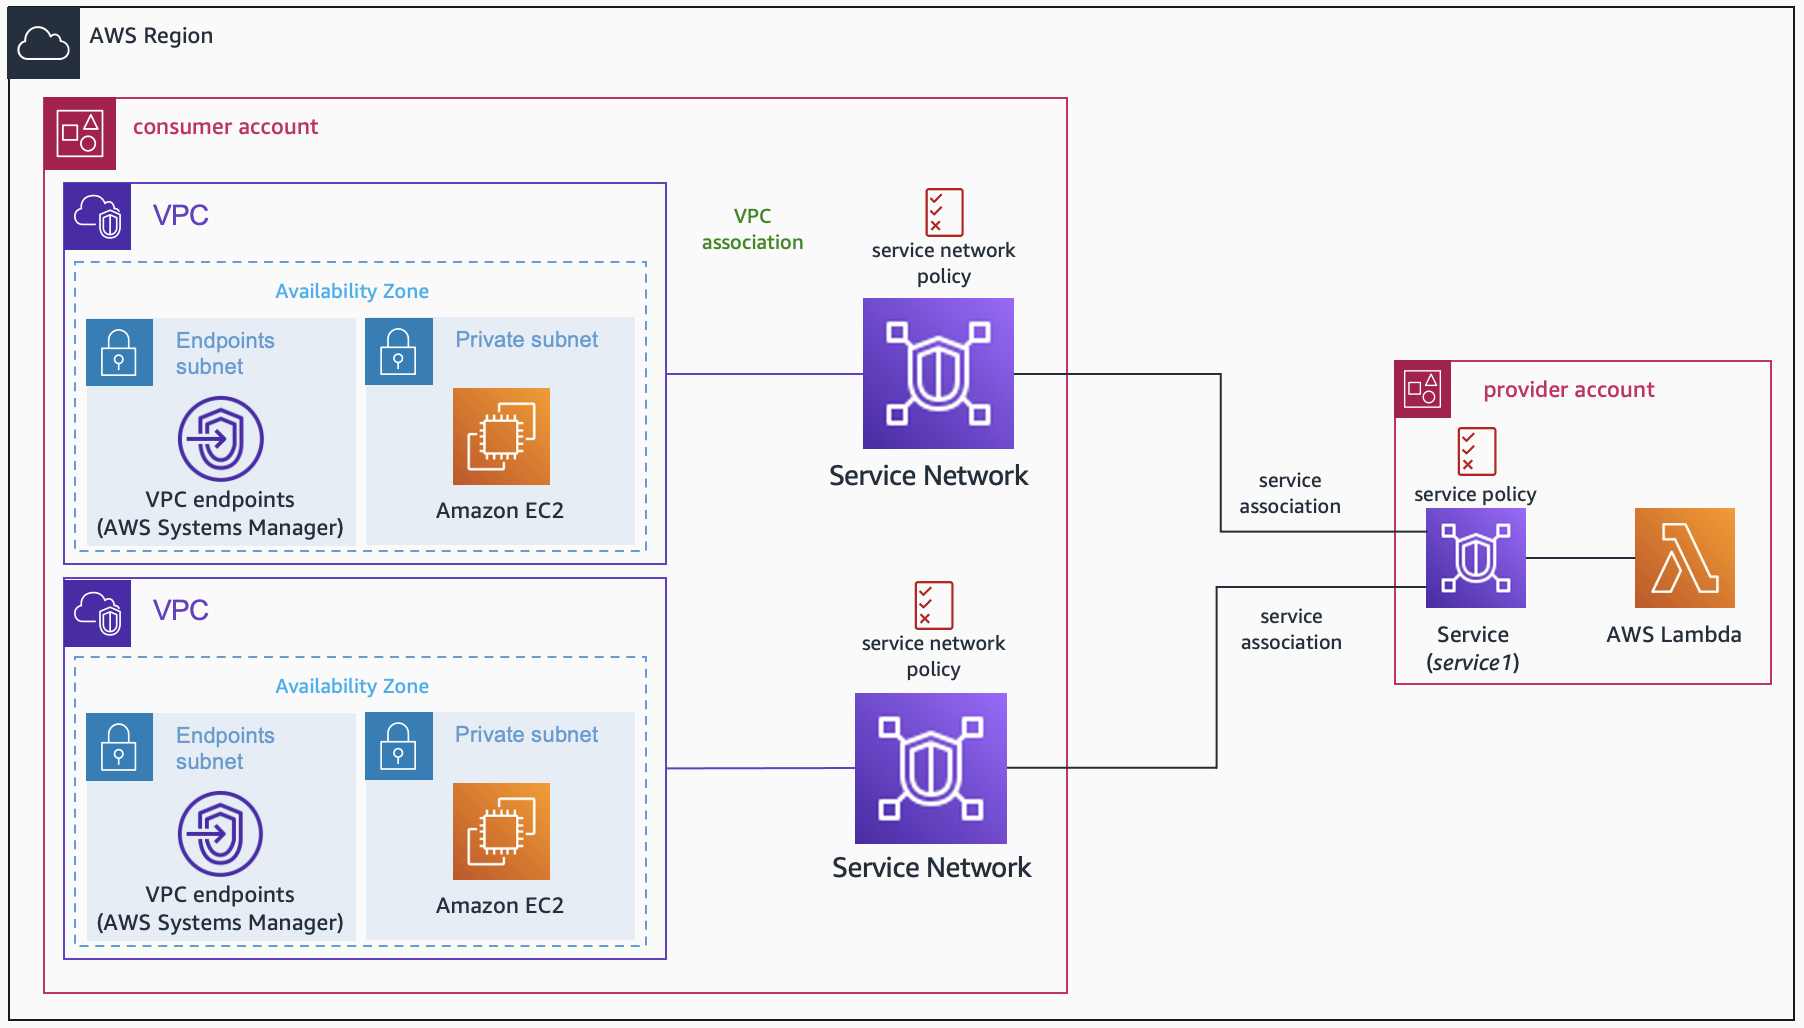
Task: Click the upper Service Network caption
Action: [928, 476]
